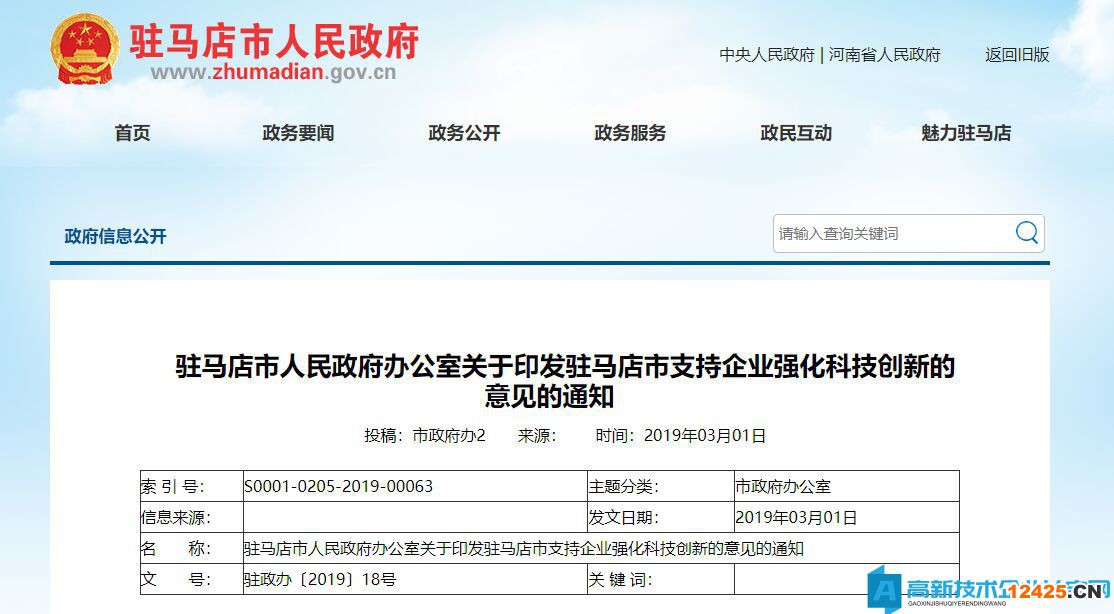Click 返回旧版 to return to old version

[x=1017, y=55]
